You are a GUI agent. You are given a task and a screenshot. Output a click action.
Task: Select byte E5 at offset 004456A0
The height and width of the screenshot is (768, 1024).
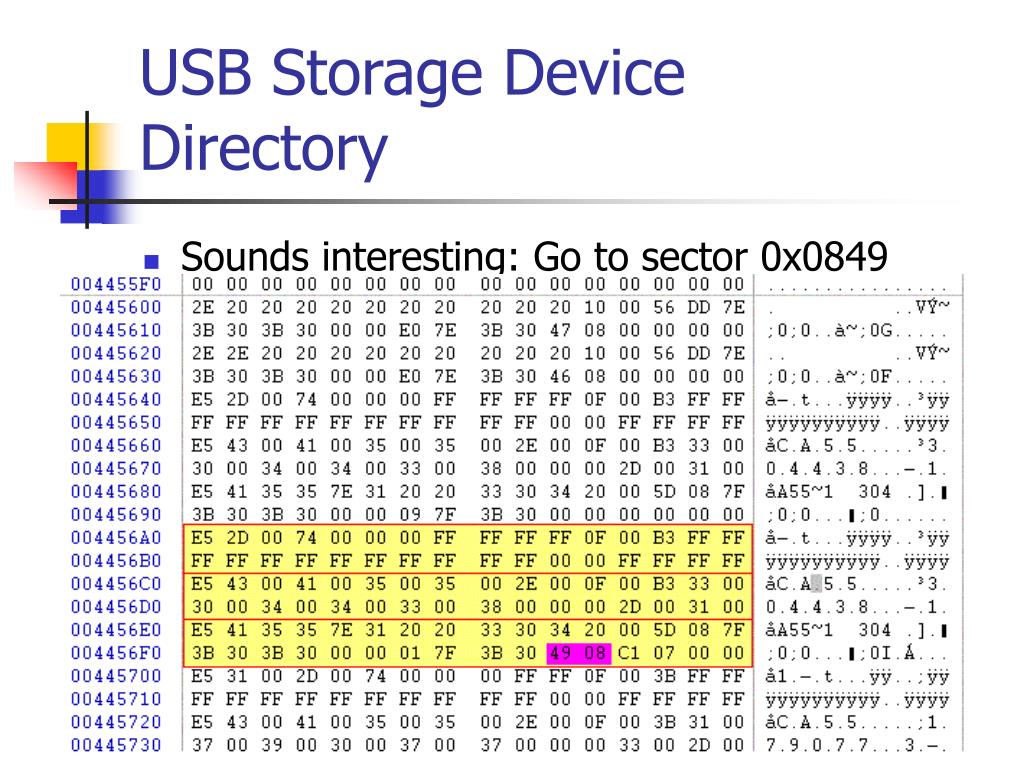coord(202,538)
